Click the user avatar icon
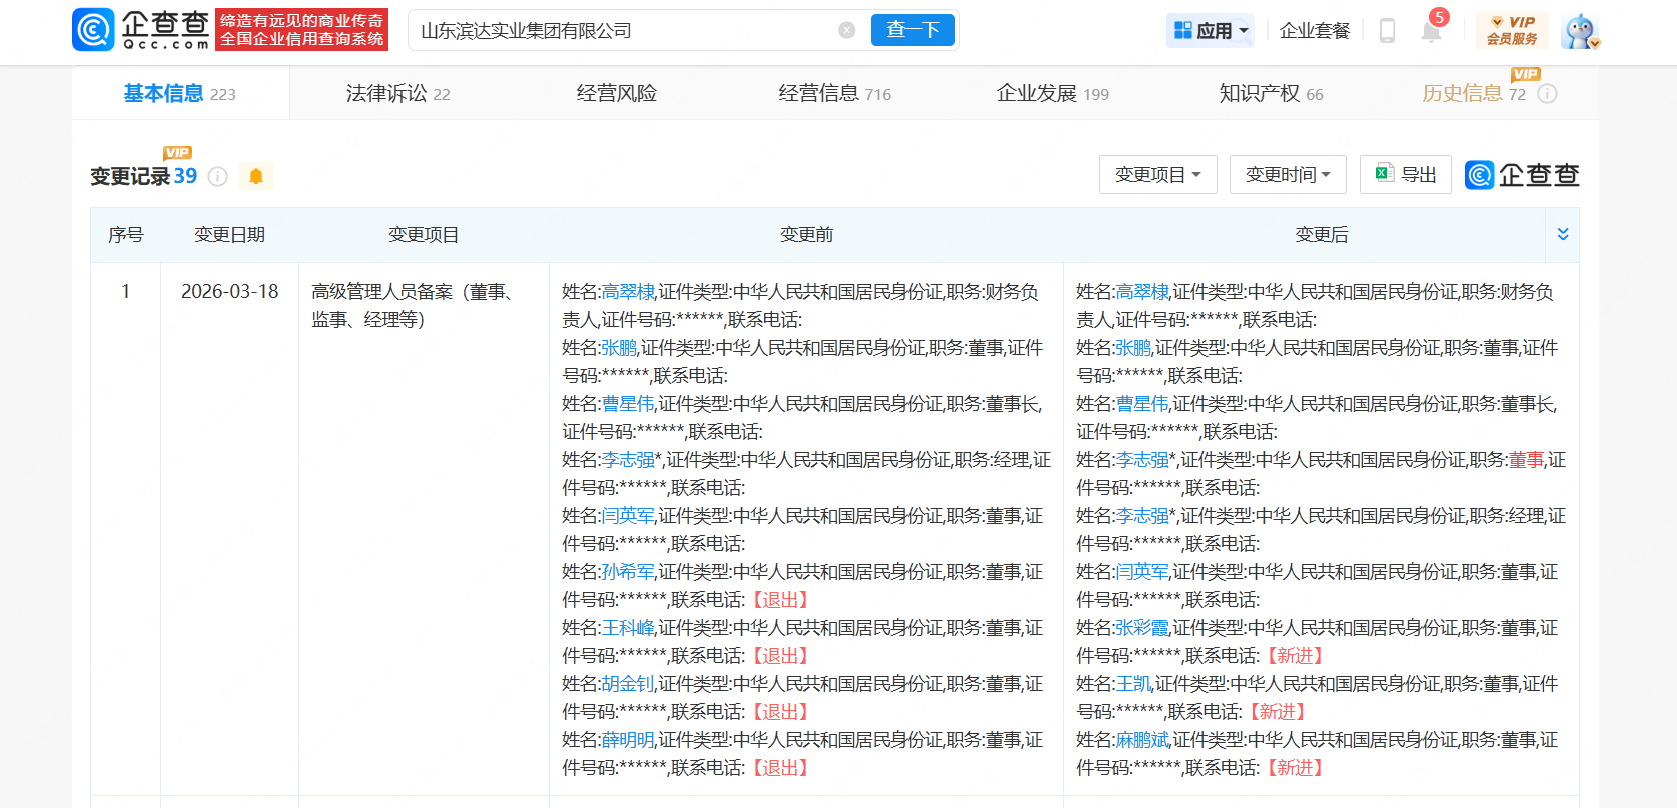Screen dimensions: 1677x808 [x=1580, y=31]
